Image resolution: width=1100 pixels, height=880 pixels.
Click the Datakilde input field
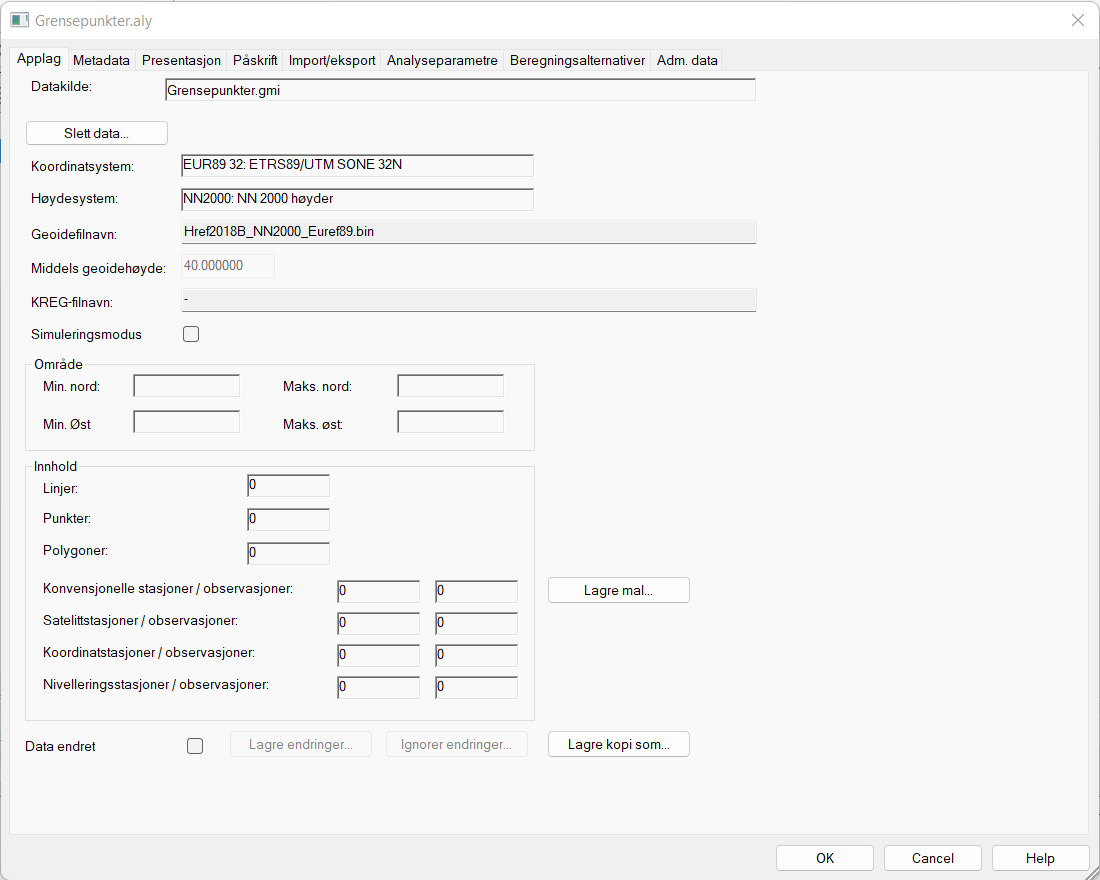pos(459,90)
